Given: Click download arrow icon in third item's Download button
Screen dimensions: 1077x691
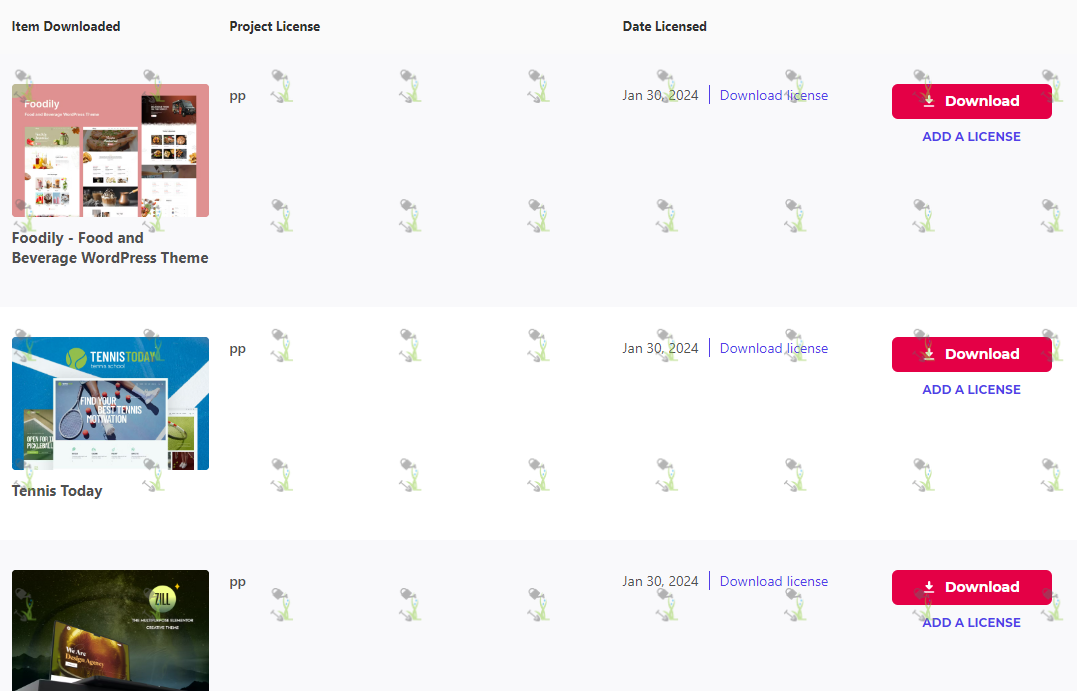Looking at the screenshot, I should click(929, 587).
